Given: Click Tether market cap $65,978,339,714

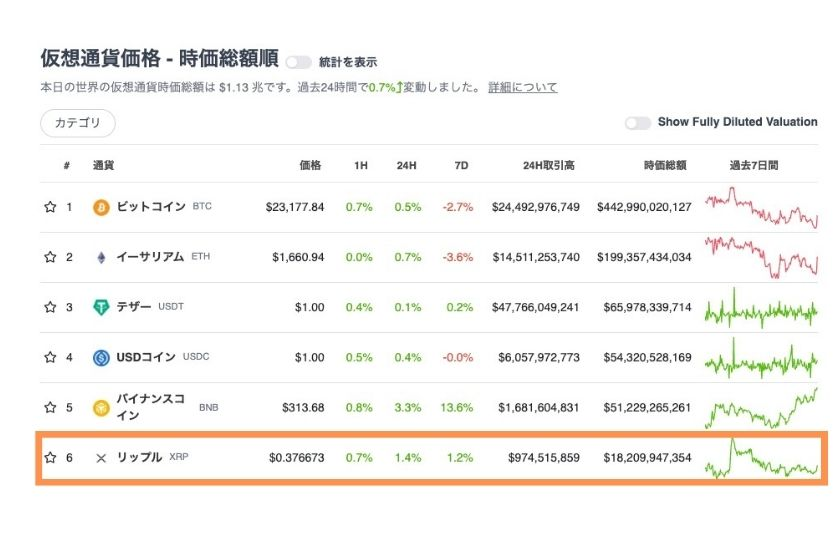Looking at the screenshot, I should [647, 307].
